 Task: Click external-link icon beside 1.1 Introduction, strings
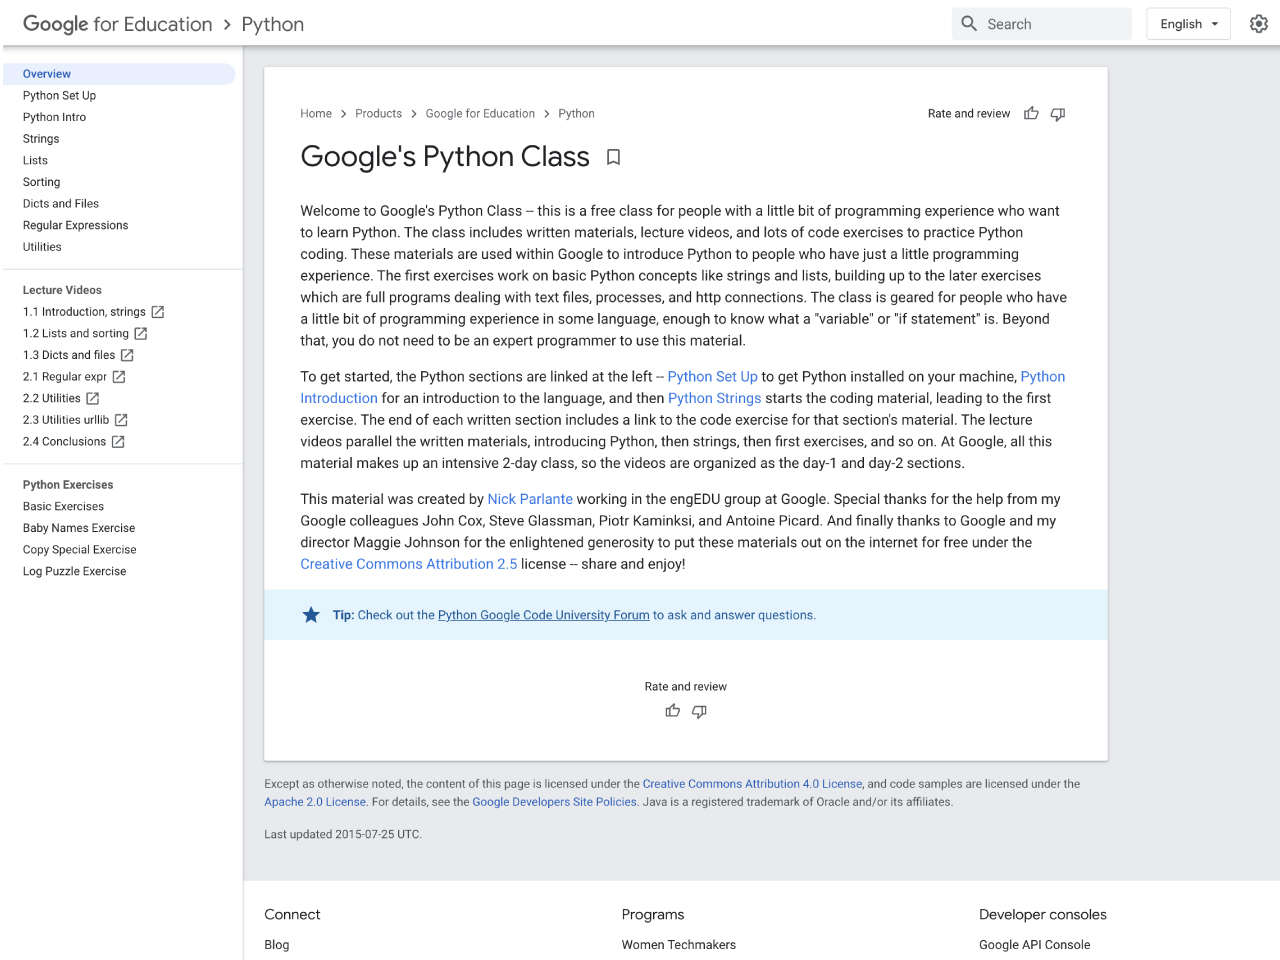click(x=157, y=312)
